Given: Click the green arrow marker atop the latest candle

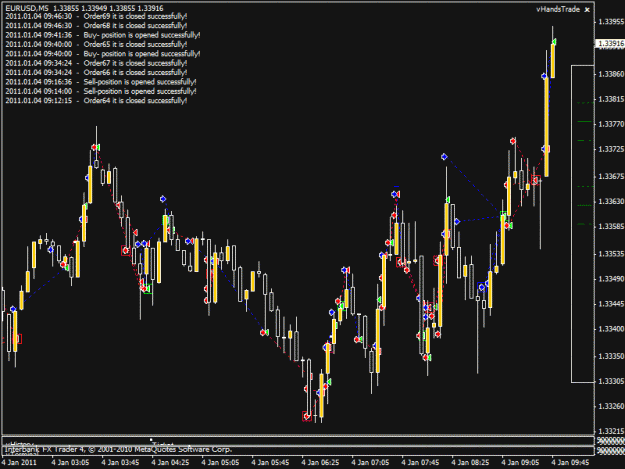Looking at the screenshot, I should point(554,42).
